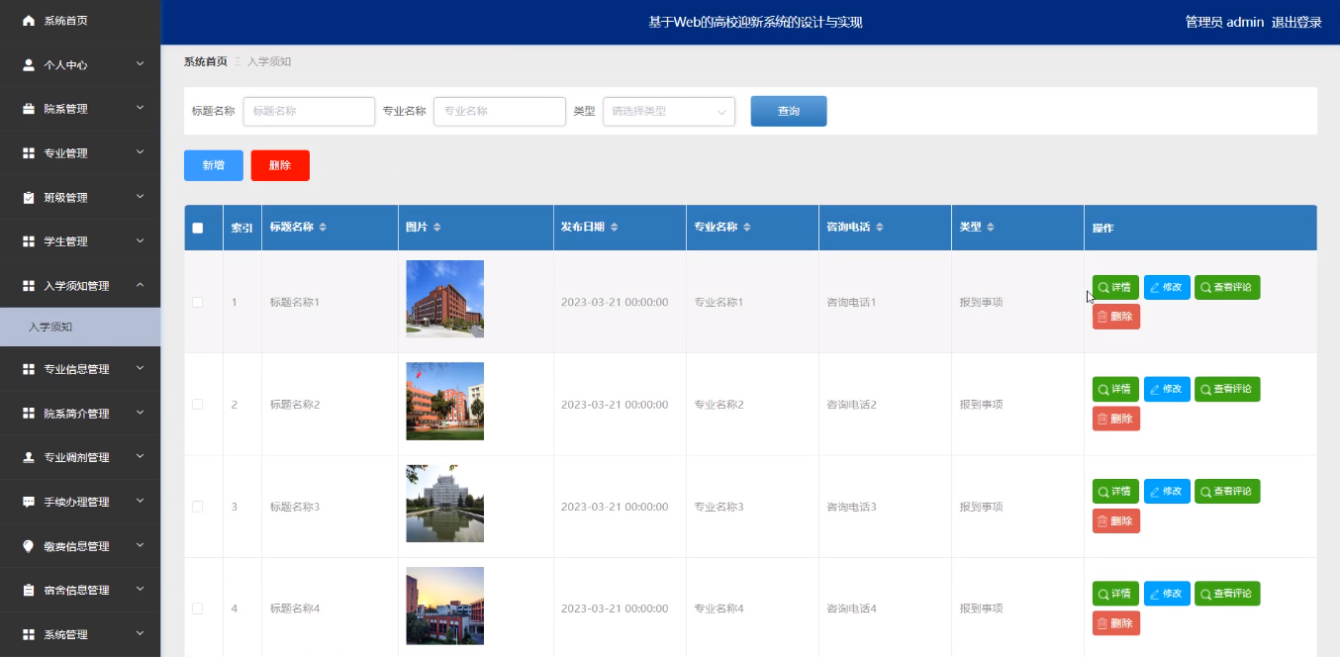Click 查看评论 for row 标题名称2

(x=1227, y=389)
